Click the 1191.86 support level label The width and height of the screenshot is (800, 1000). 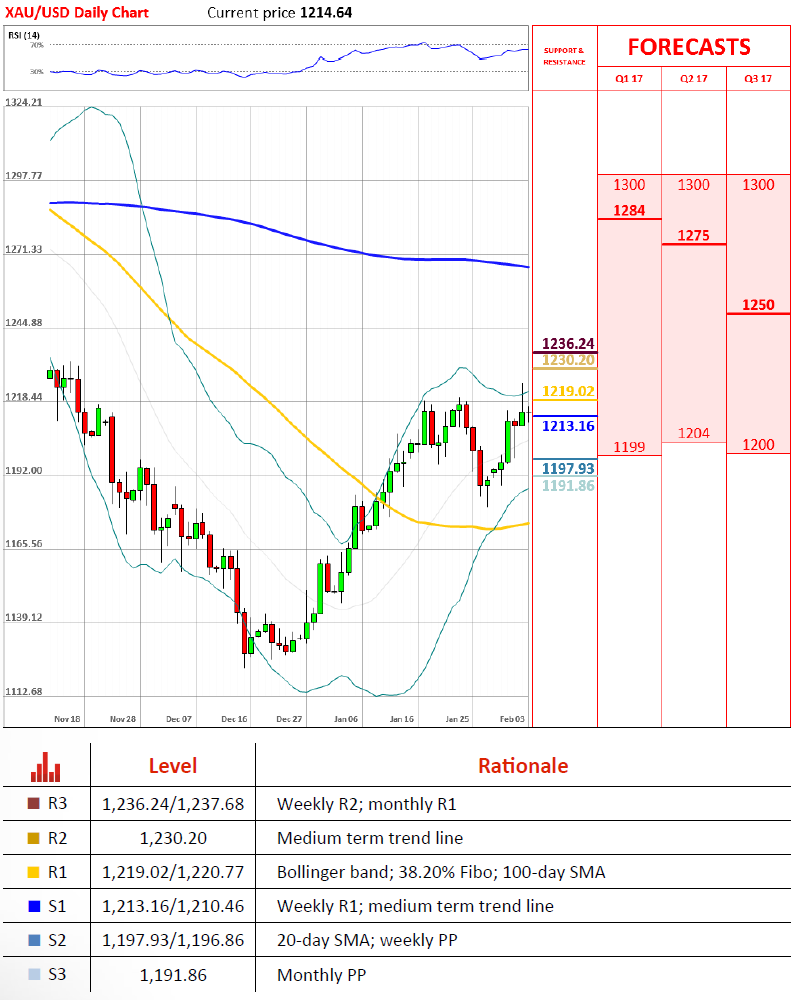(x=568, y=485)
